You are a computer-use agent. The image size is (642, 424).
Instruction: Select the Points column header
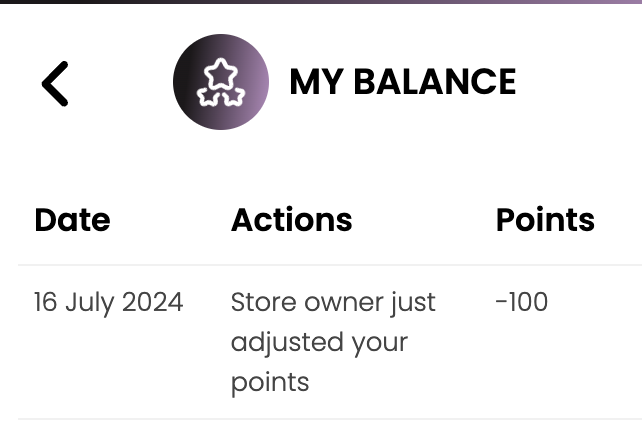[x=545, y=220]
